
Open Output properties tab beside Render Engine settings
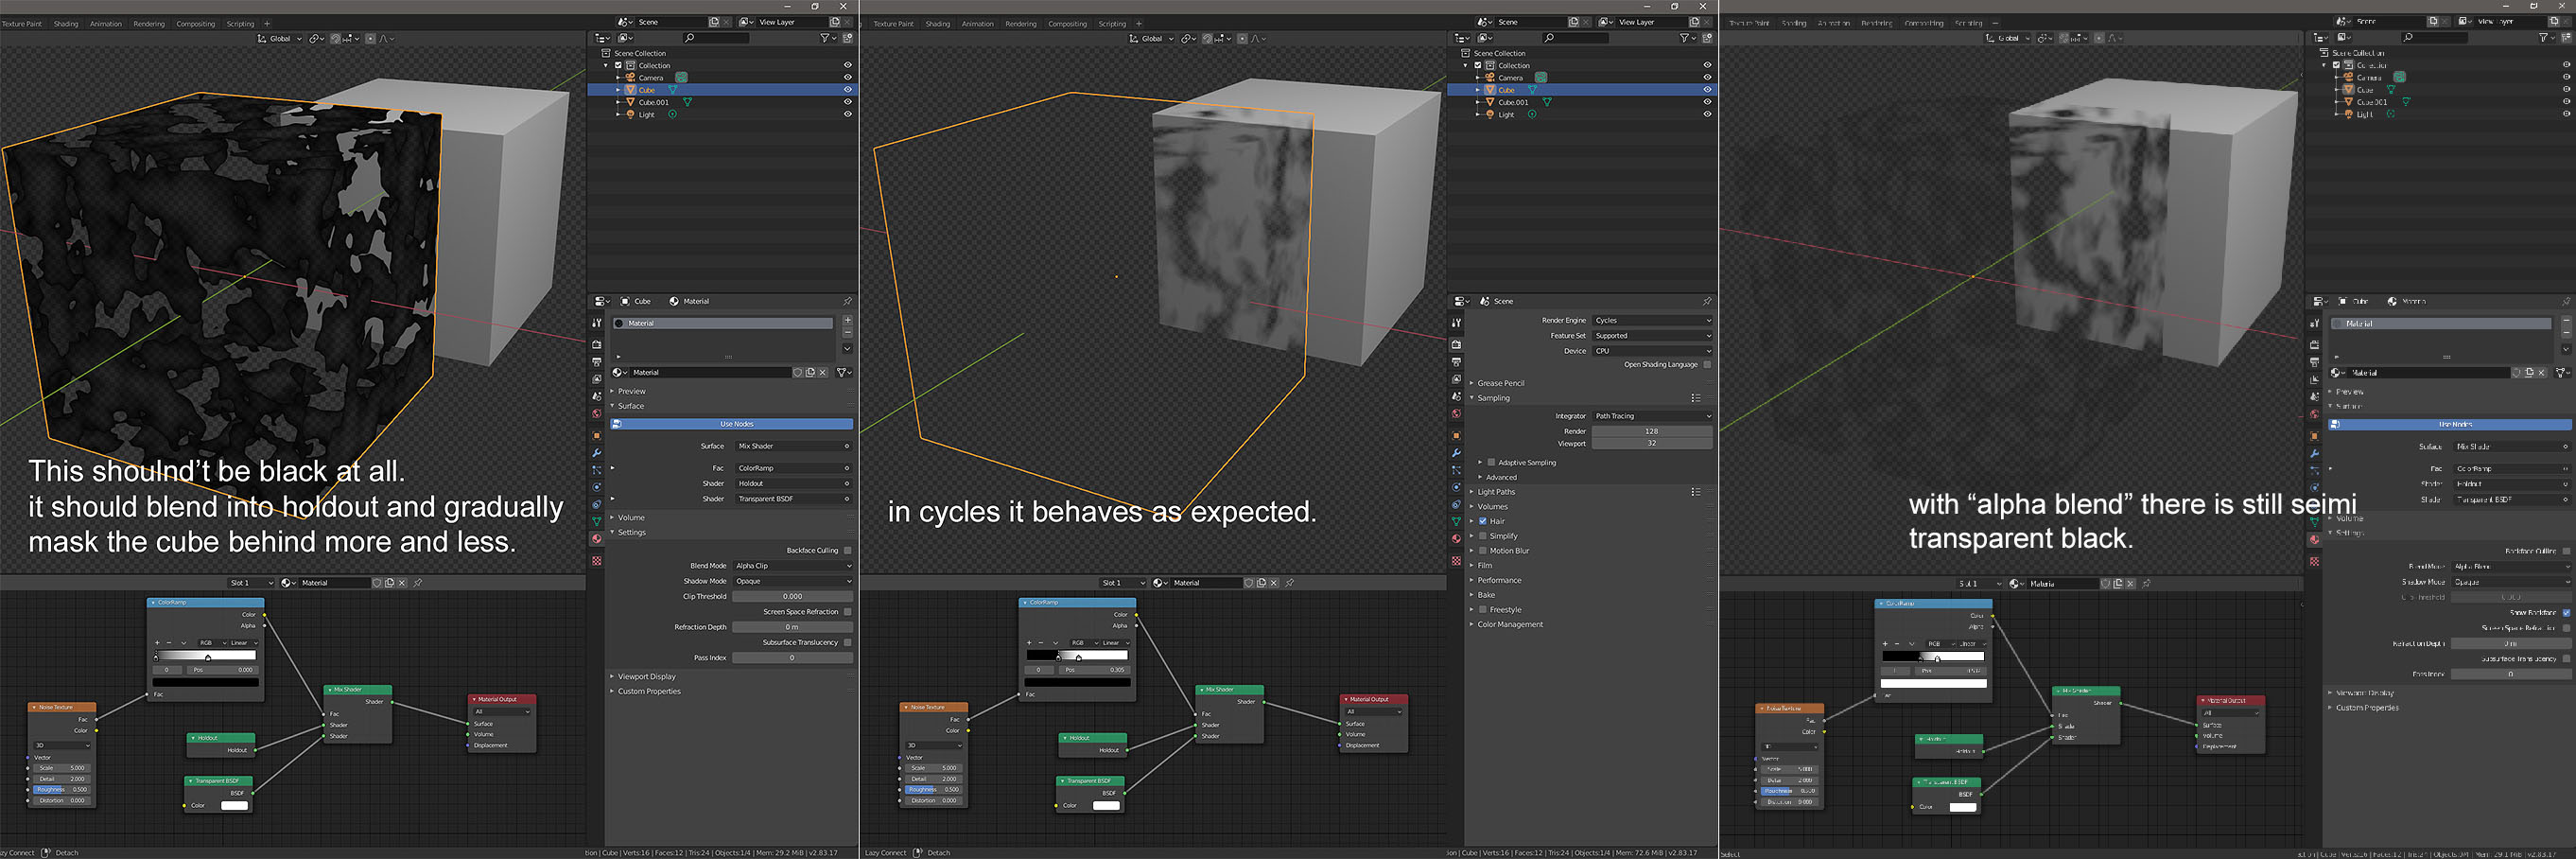1456,362
